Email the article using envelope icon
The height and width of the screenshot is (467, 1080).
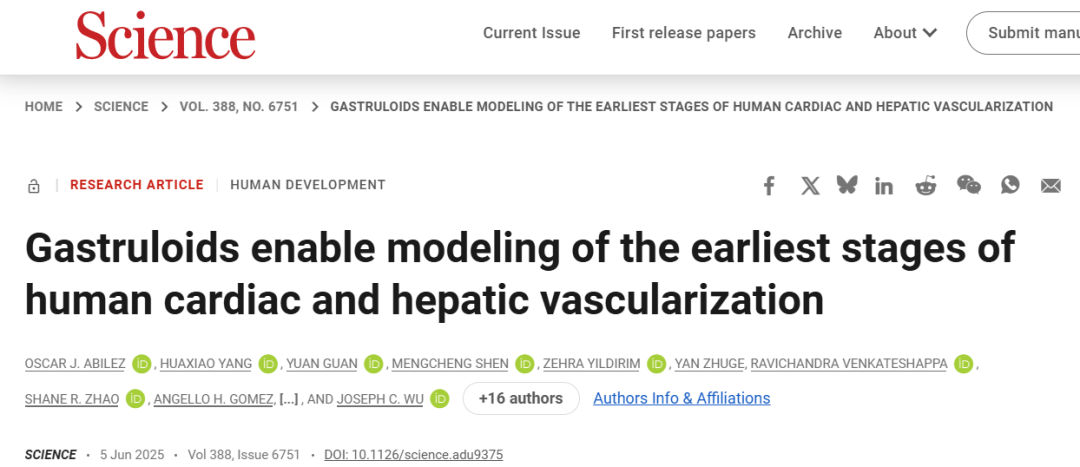coord(1050,185)
